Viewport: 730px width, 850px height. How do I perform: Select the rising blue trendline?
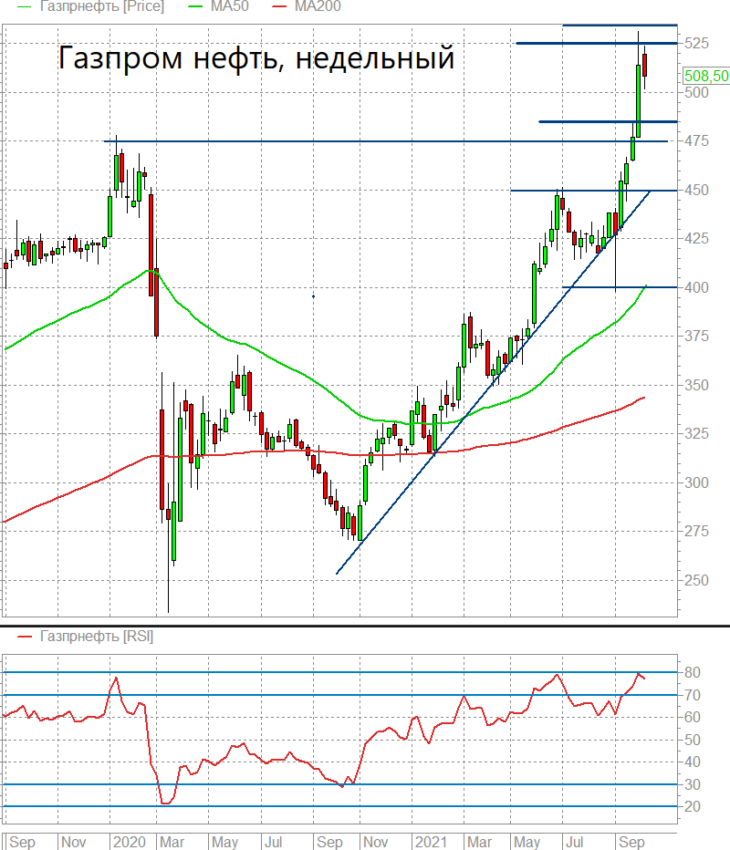493,382
